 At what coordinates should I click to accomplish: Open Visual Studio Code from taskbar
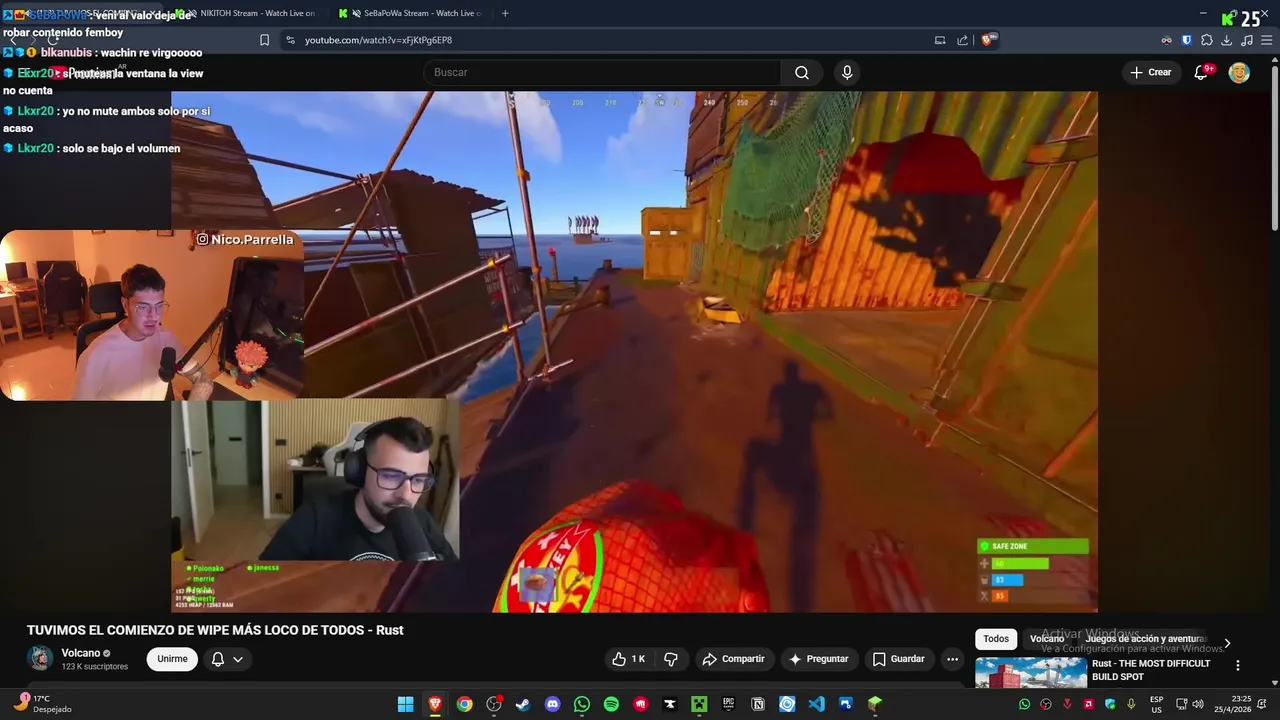click(x=817, y=704)
